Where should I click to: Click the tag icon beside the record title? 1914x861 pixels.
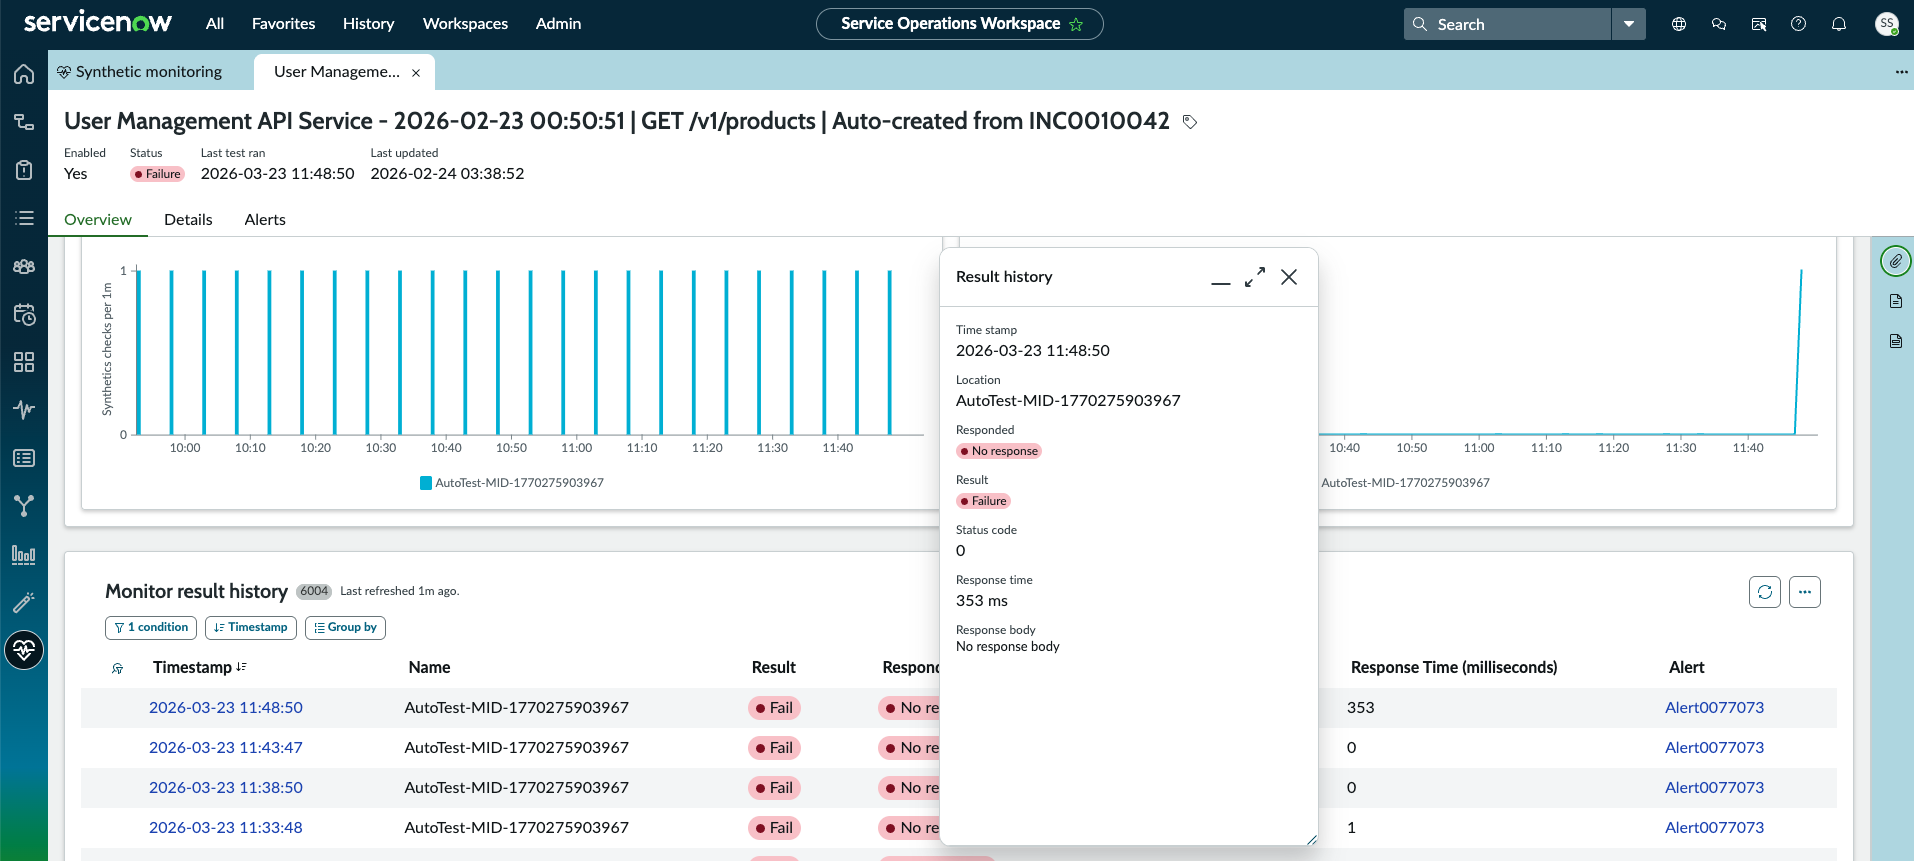point(1190,122)
